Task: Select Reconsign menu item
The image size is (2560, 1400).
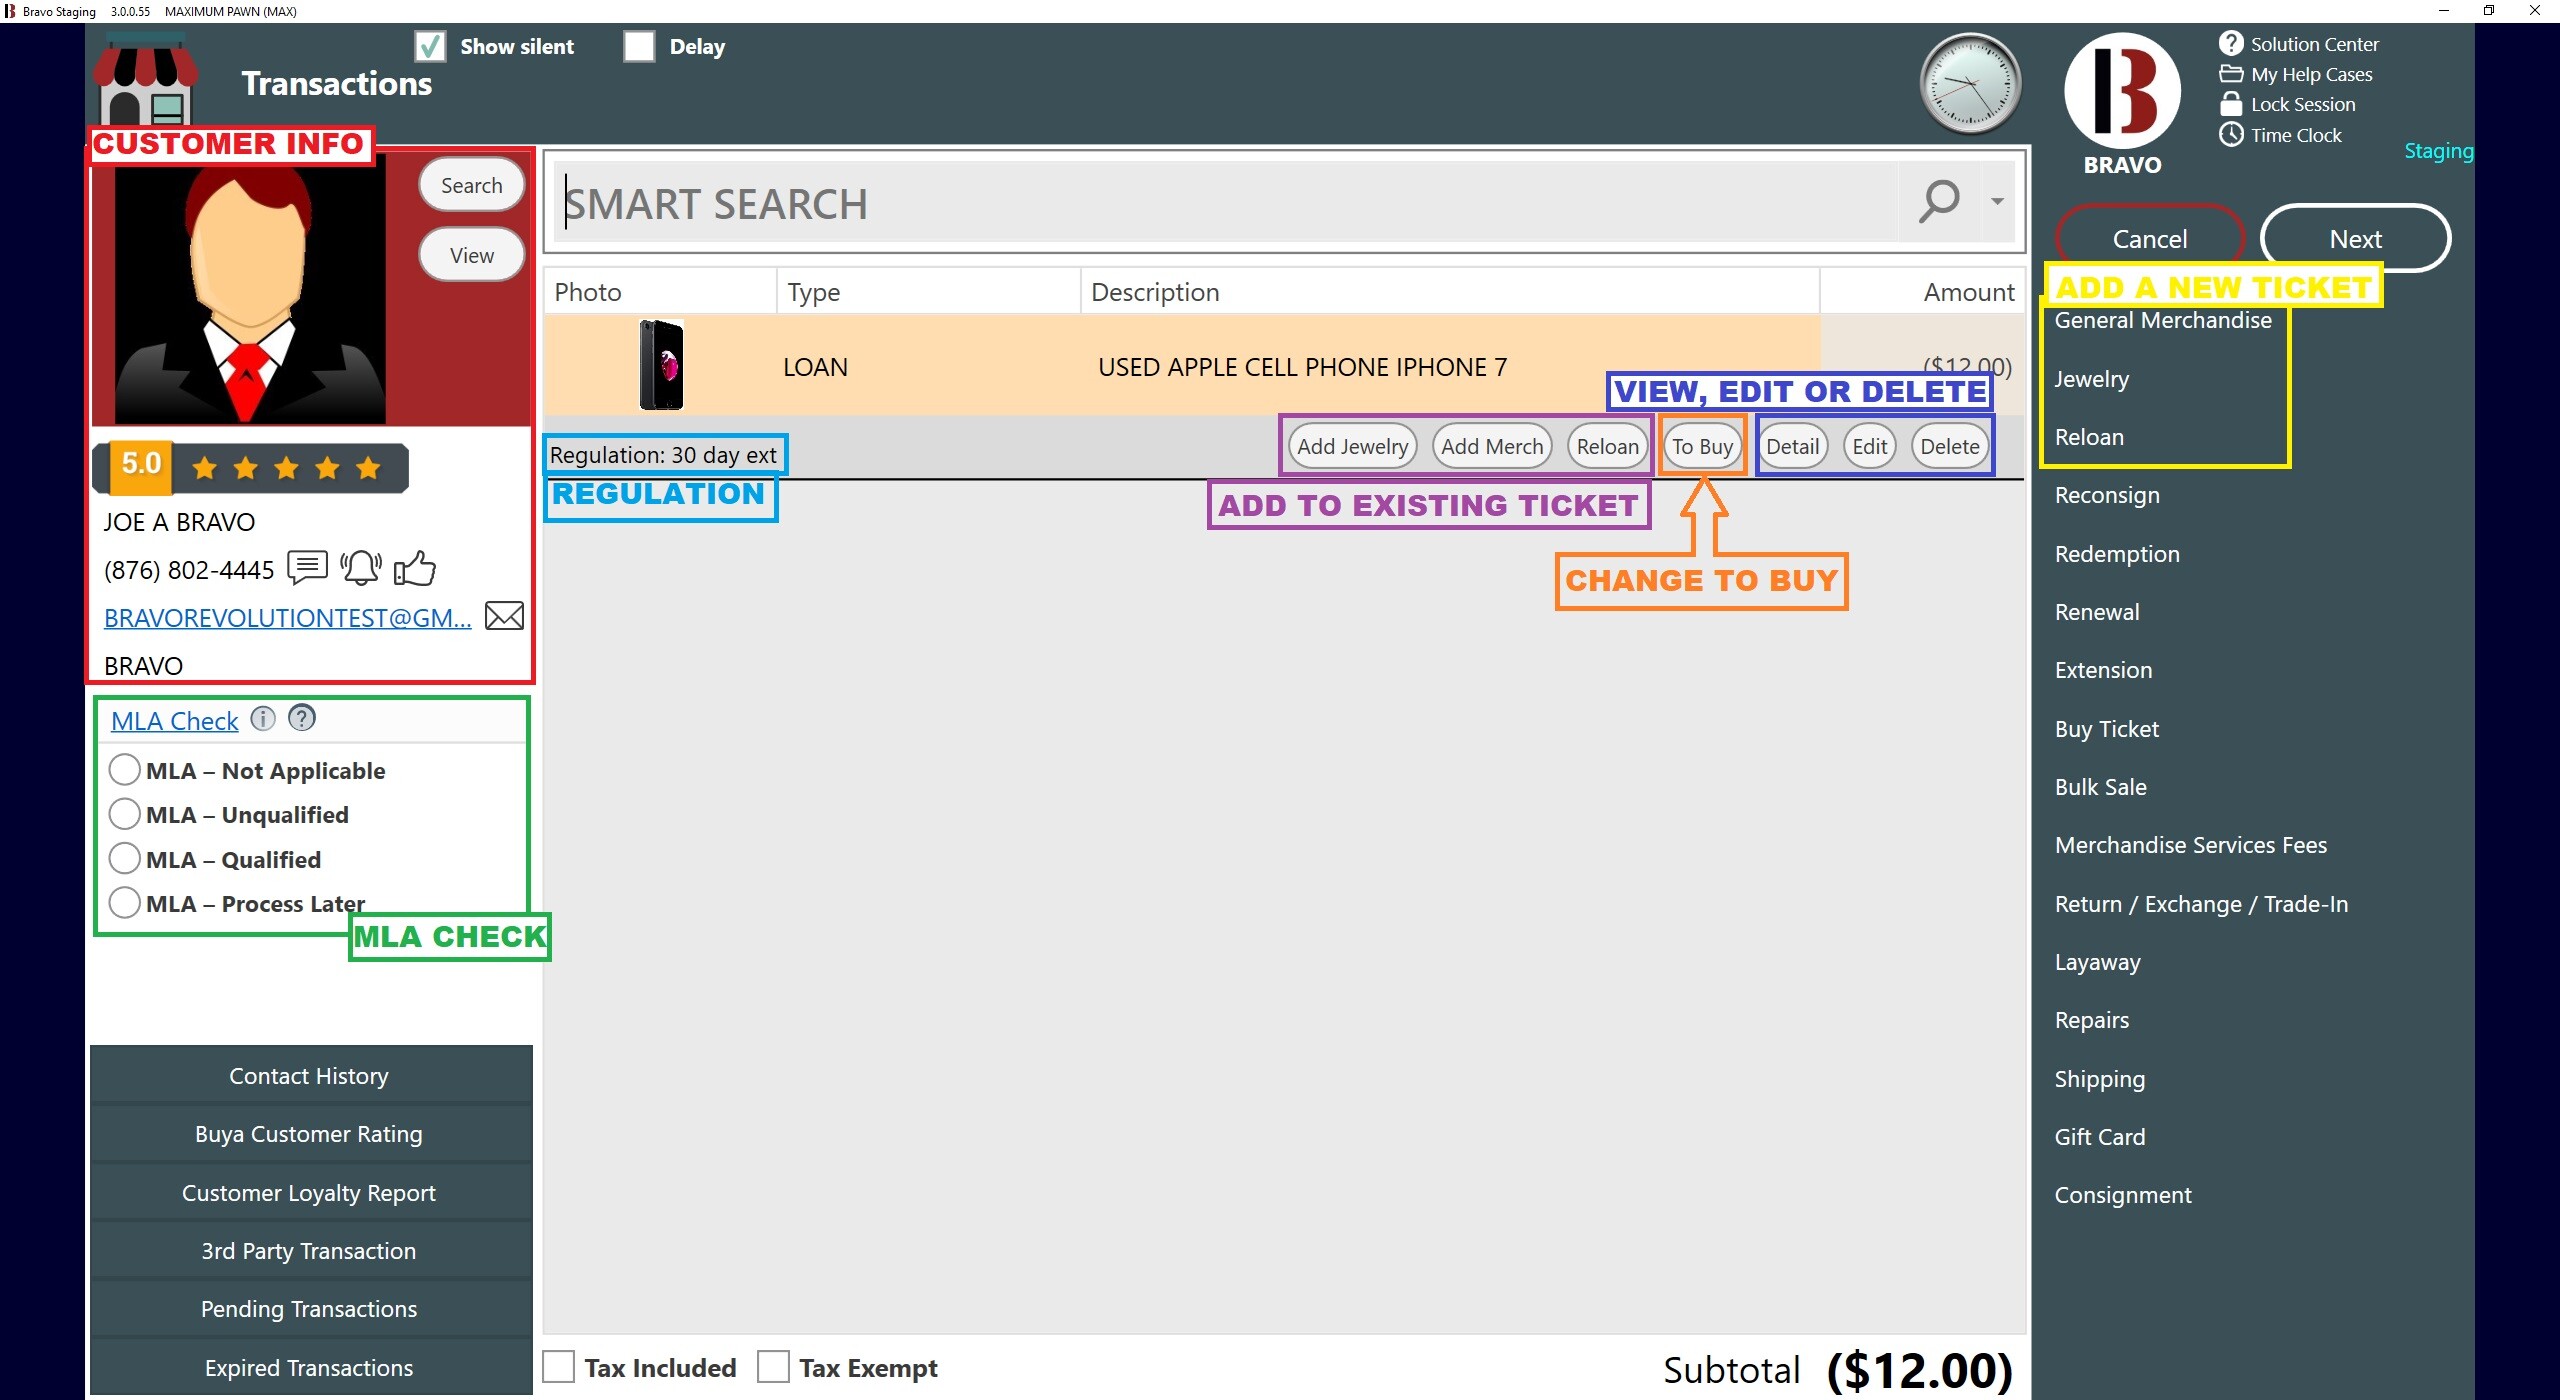Action: point(2107,495)
